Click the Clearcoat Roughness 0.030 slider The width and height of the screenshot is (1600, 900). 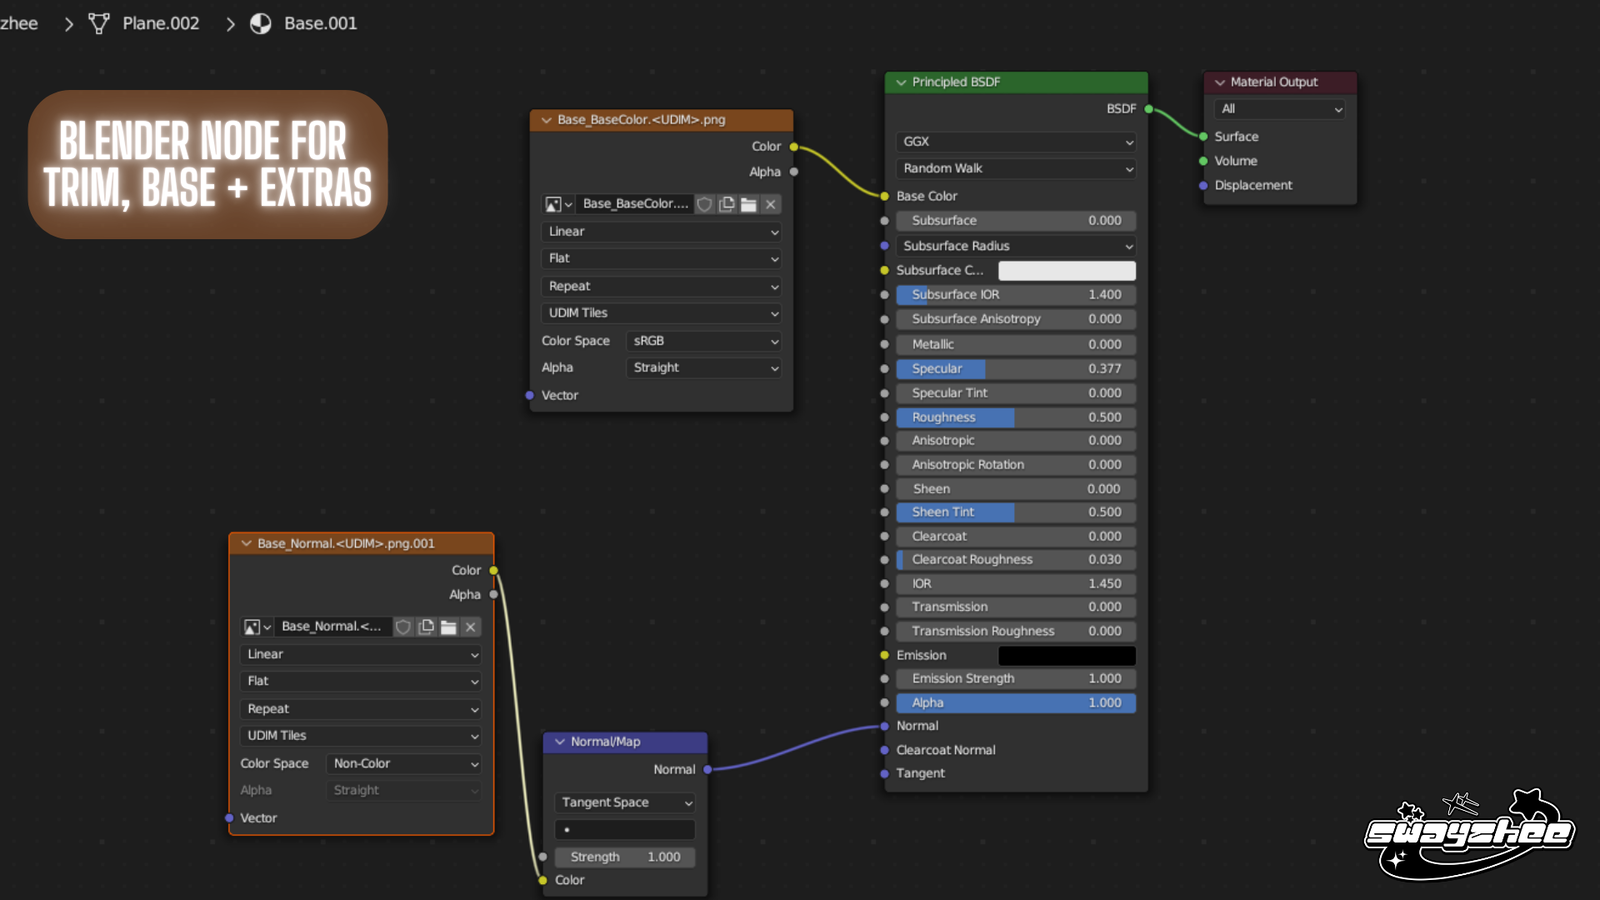click(x=1016, y=560)
